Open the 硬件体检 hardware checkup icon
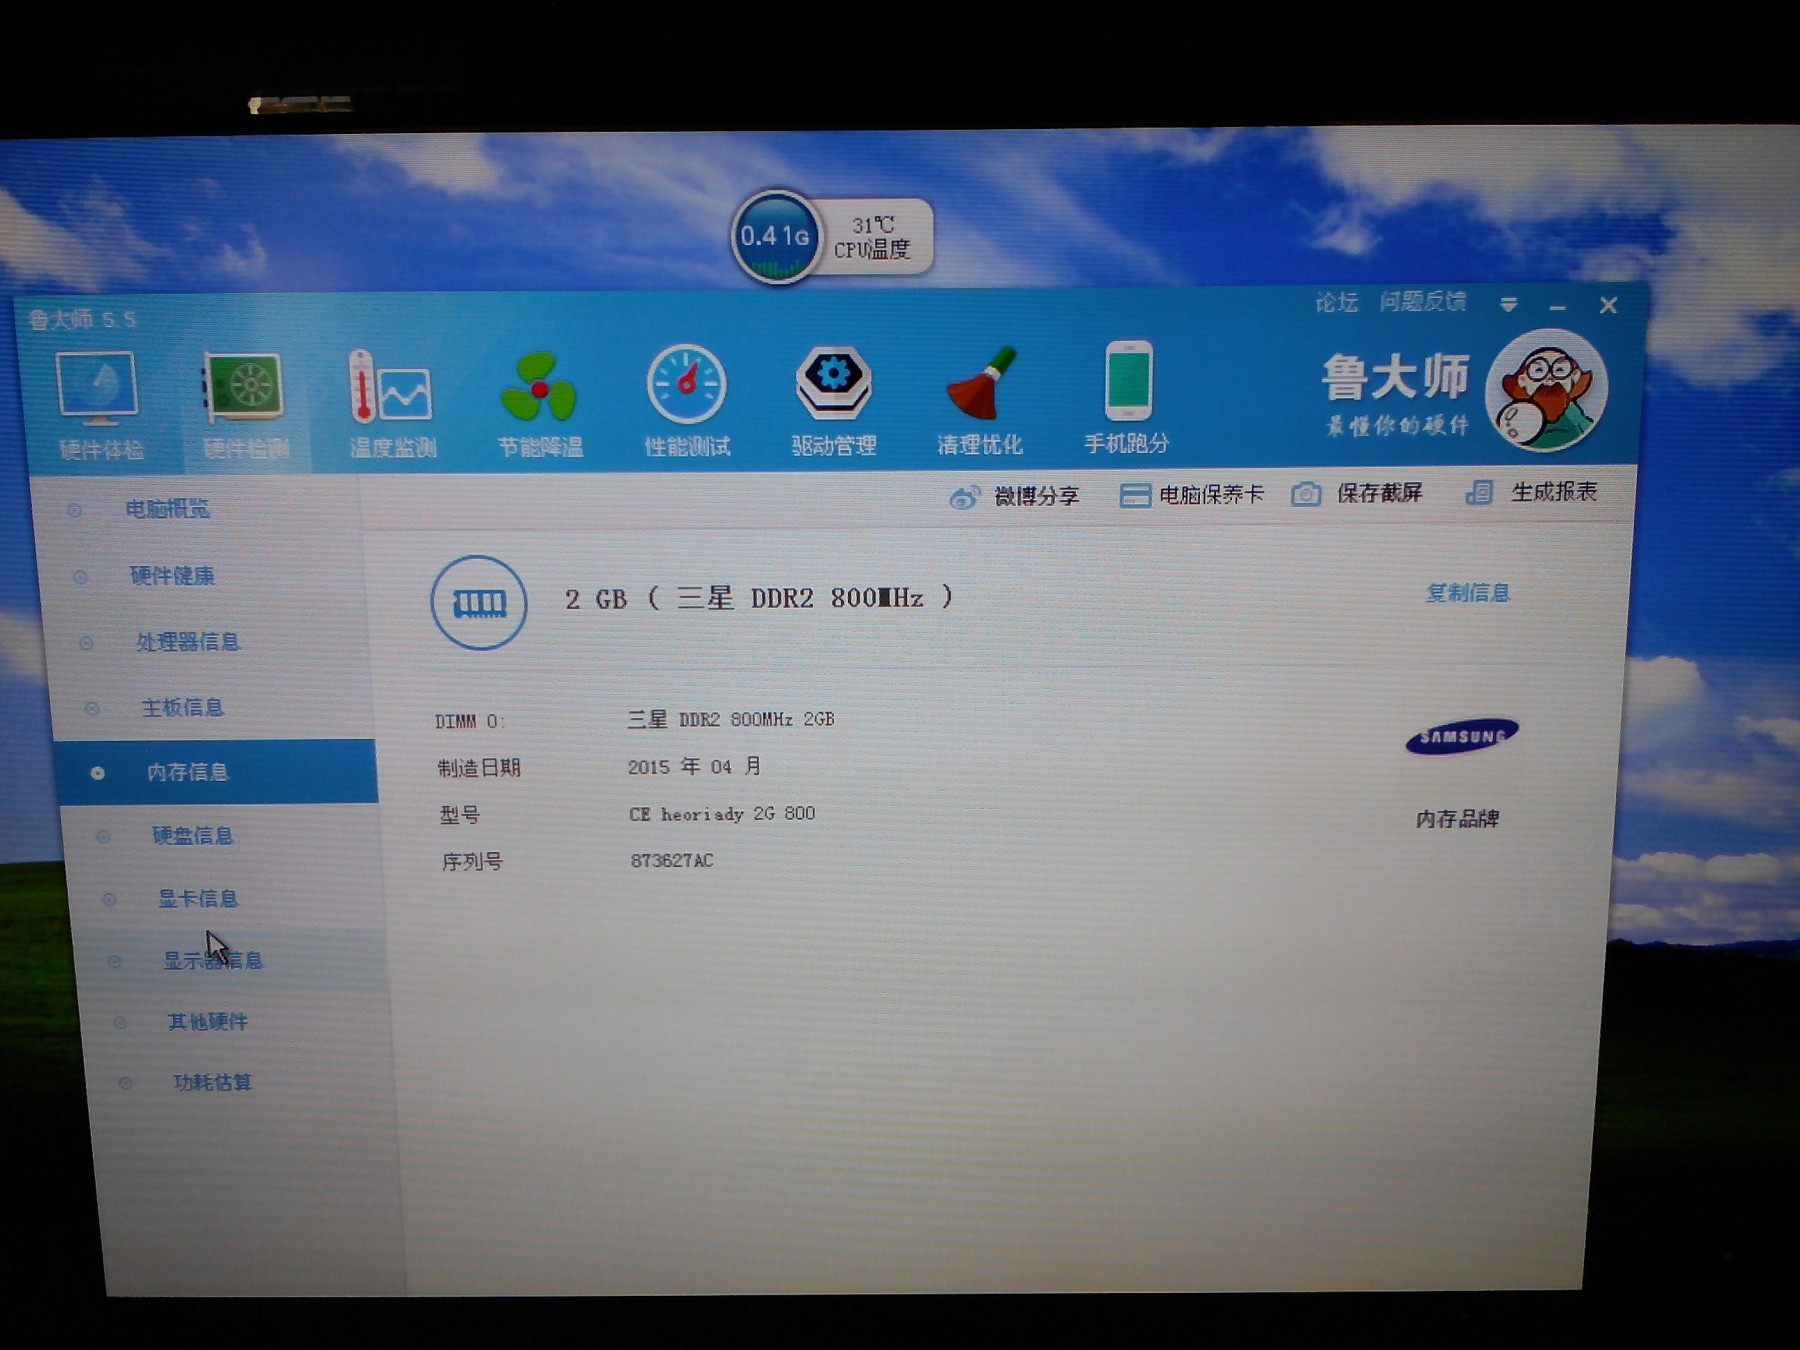The height and width of the screenshot is (1350, 1800). coord(98,405)
